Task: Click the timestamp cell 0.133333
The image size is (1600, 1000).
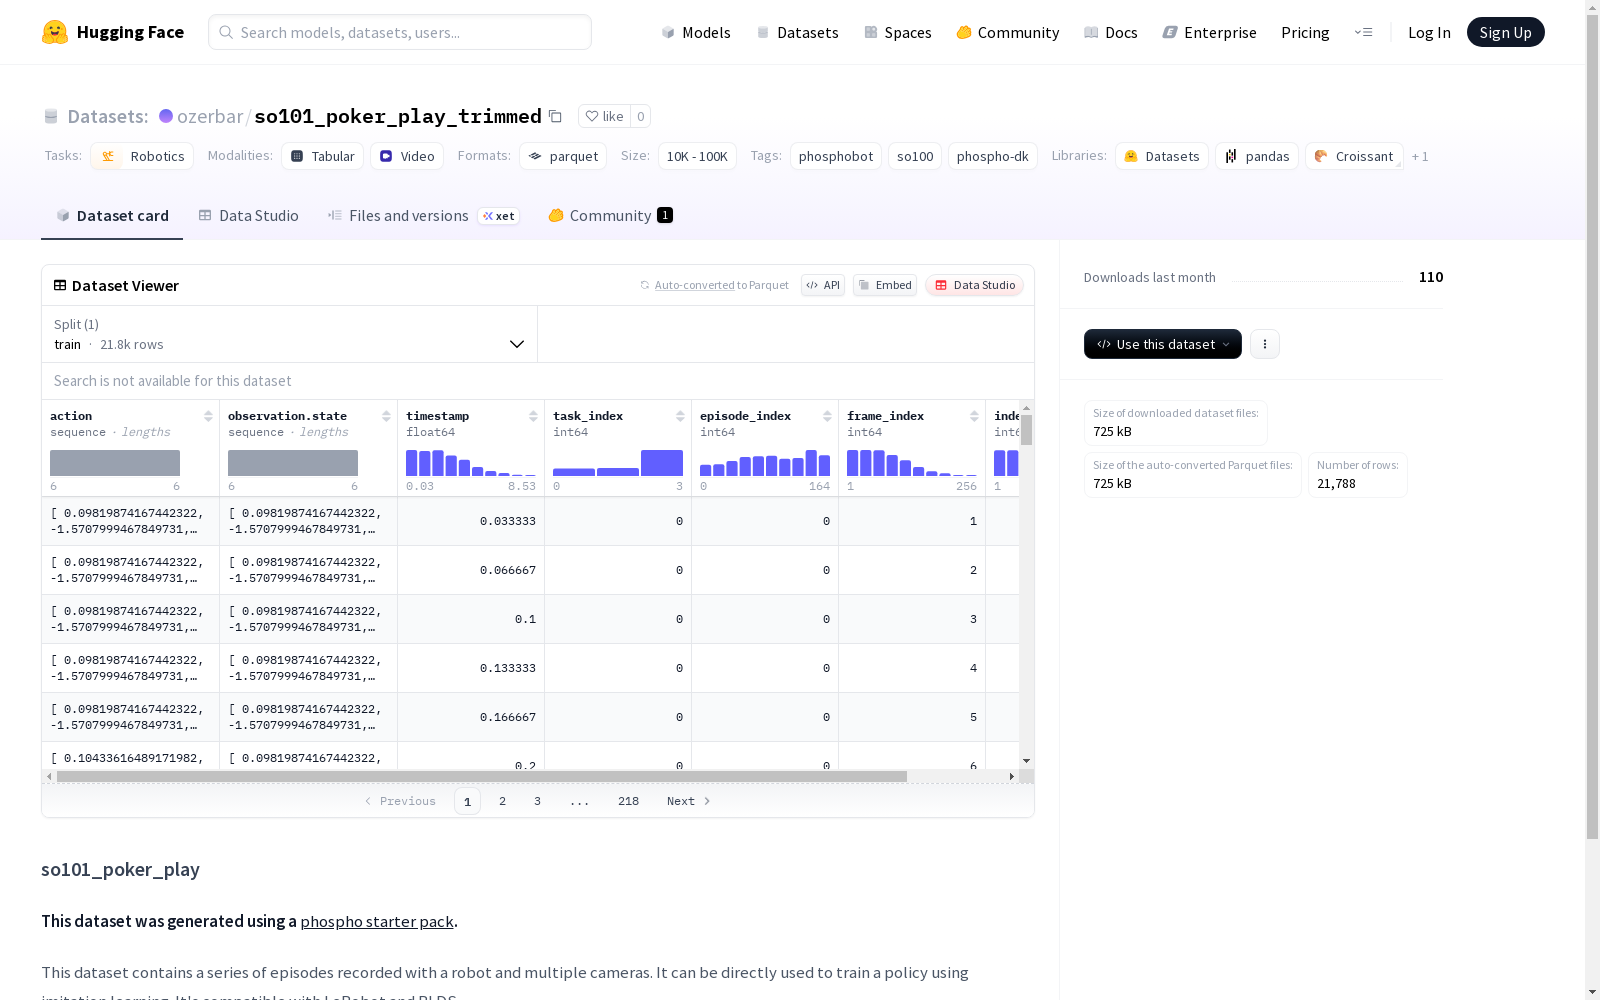Action: point(471,668)
